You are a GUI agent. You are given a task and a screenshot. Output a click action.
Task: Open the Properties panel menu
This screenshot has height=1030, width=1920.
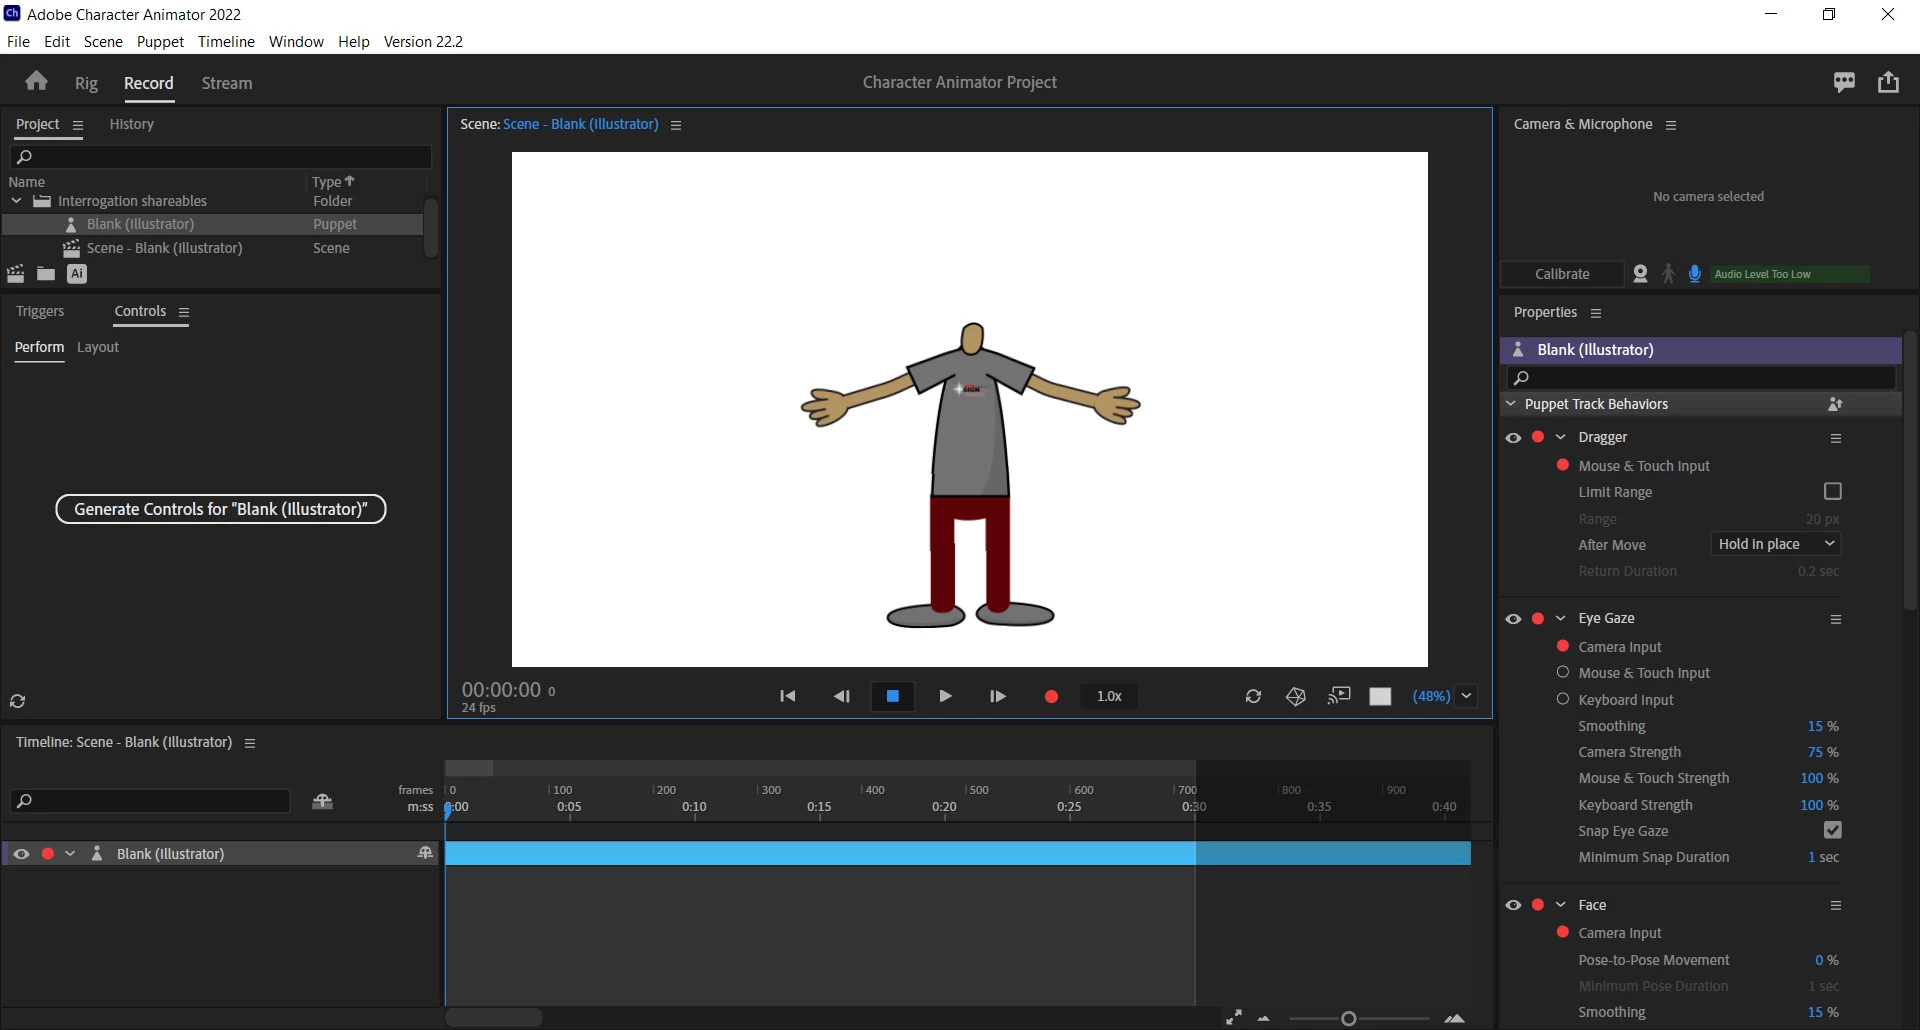(1596, 313)
